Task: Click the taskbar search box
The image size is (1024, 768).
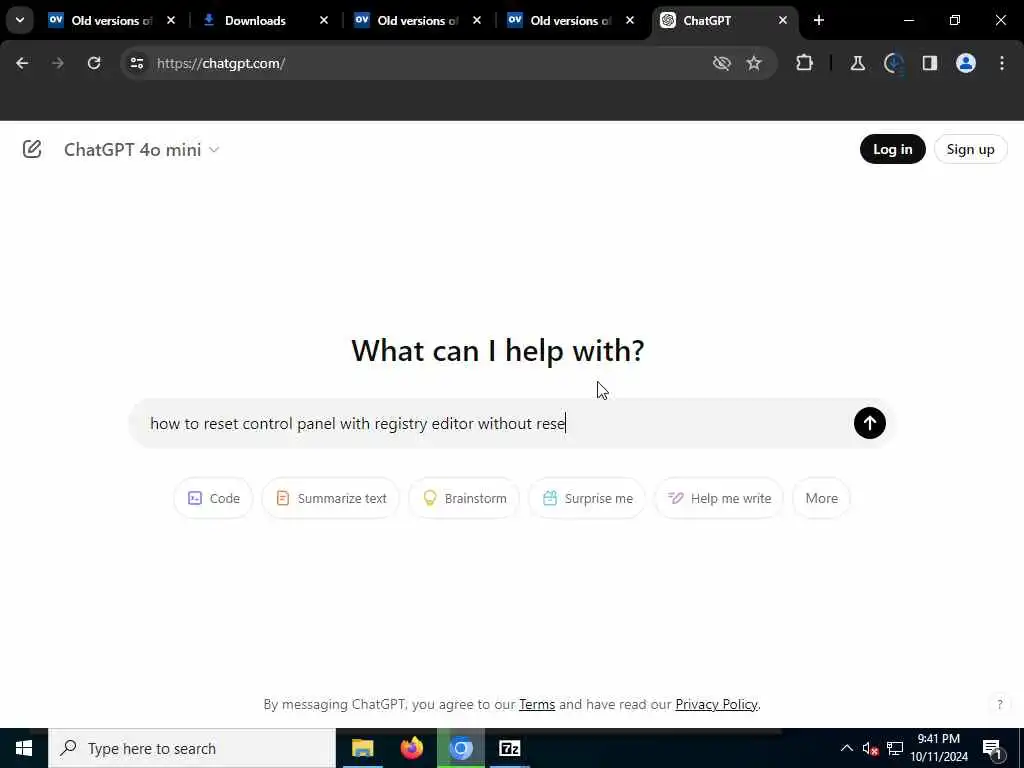Action: [x=192, y=748]
